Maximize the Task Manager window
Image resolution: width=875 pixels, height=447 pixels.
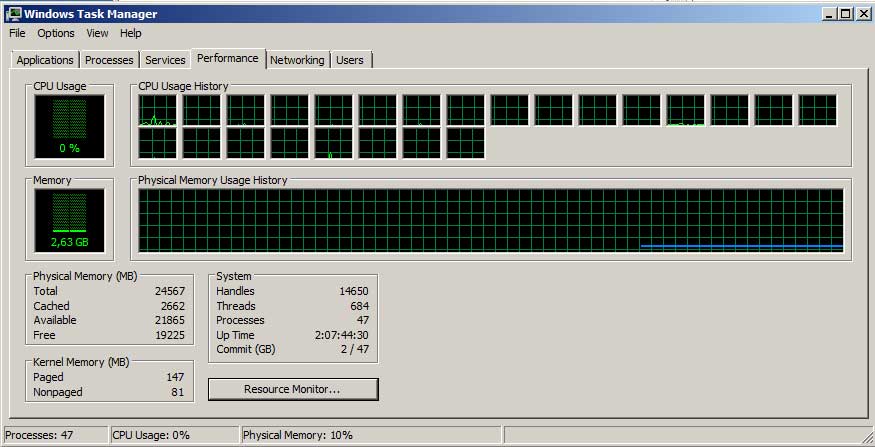(x=846, y=14)
